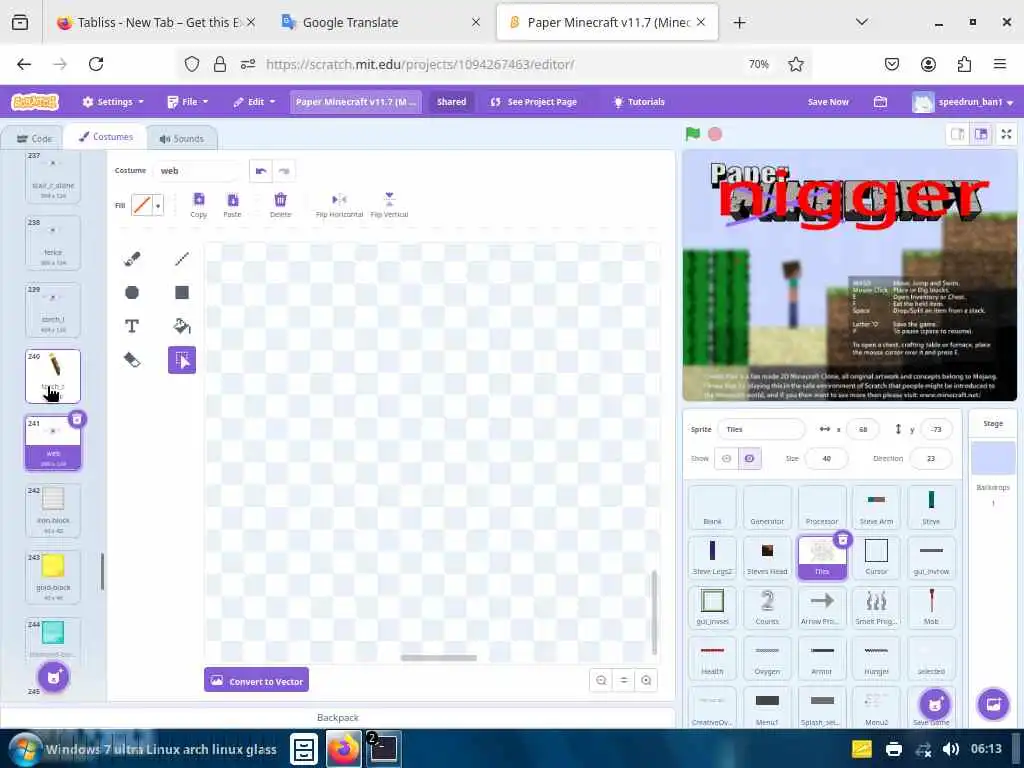The width and height of the screenshot is (1024, 768).
Task: Switch to the large stage layout
Action: (981, 134)
